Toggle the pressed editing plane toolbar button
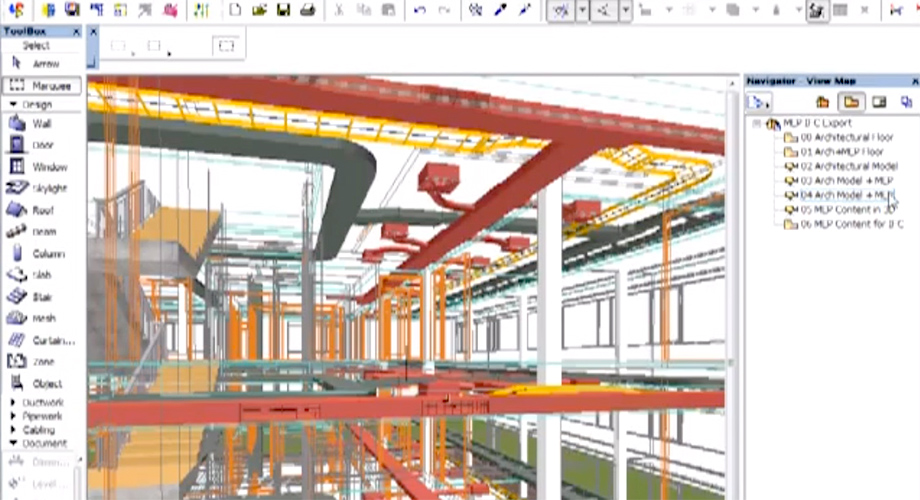This screenshot has height=500, width=920. (x=816, y=11)
